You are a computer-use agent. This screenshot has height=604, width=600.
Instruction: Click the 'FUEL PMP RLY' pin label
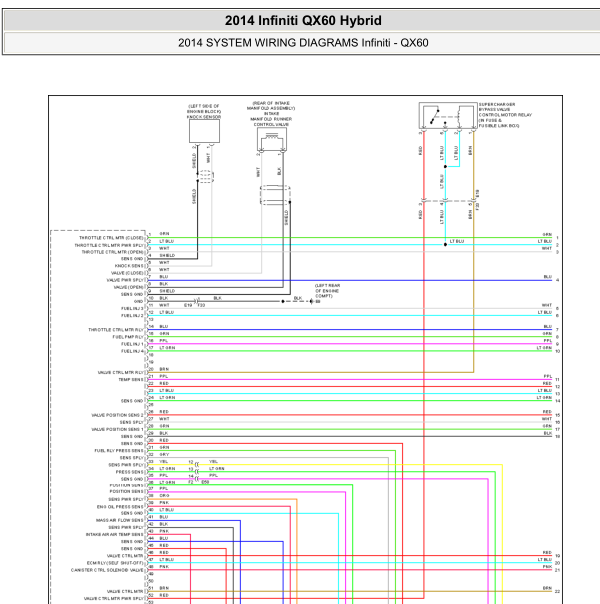(128, 337)
